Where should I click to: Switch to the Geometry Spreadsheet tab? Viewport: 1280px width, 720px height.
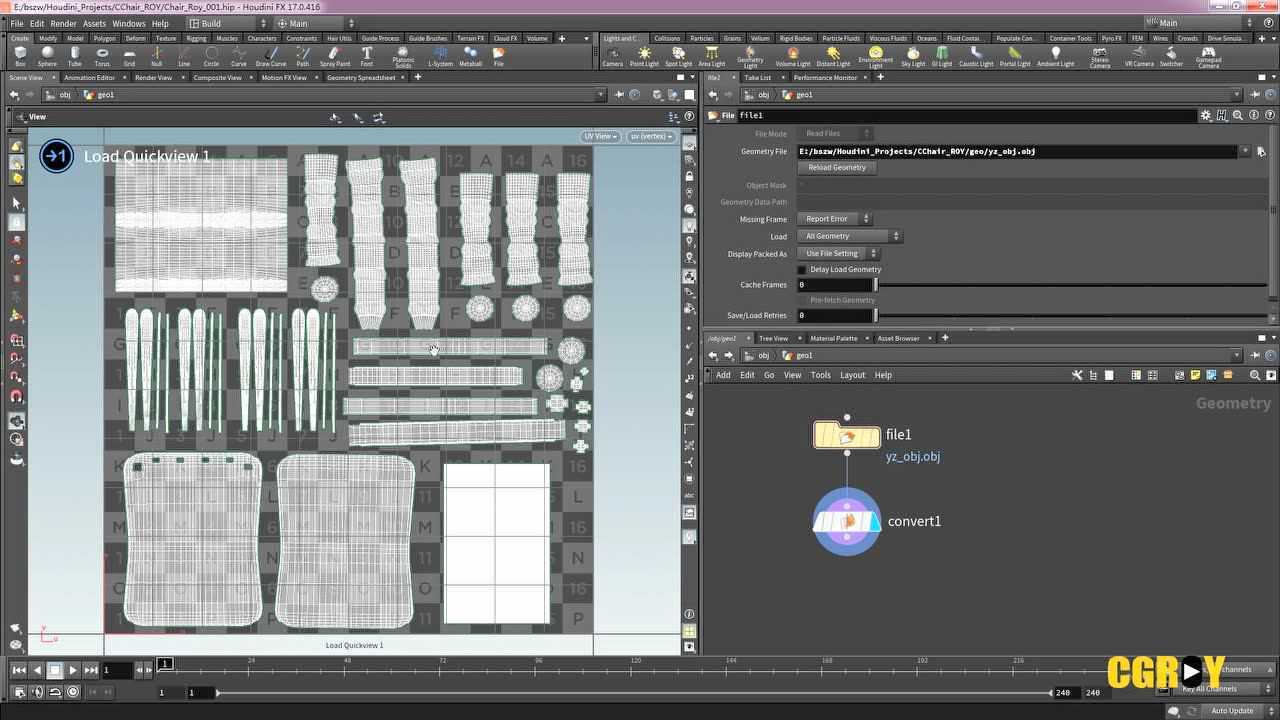(360, 78)
